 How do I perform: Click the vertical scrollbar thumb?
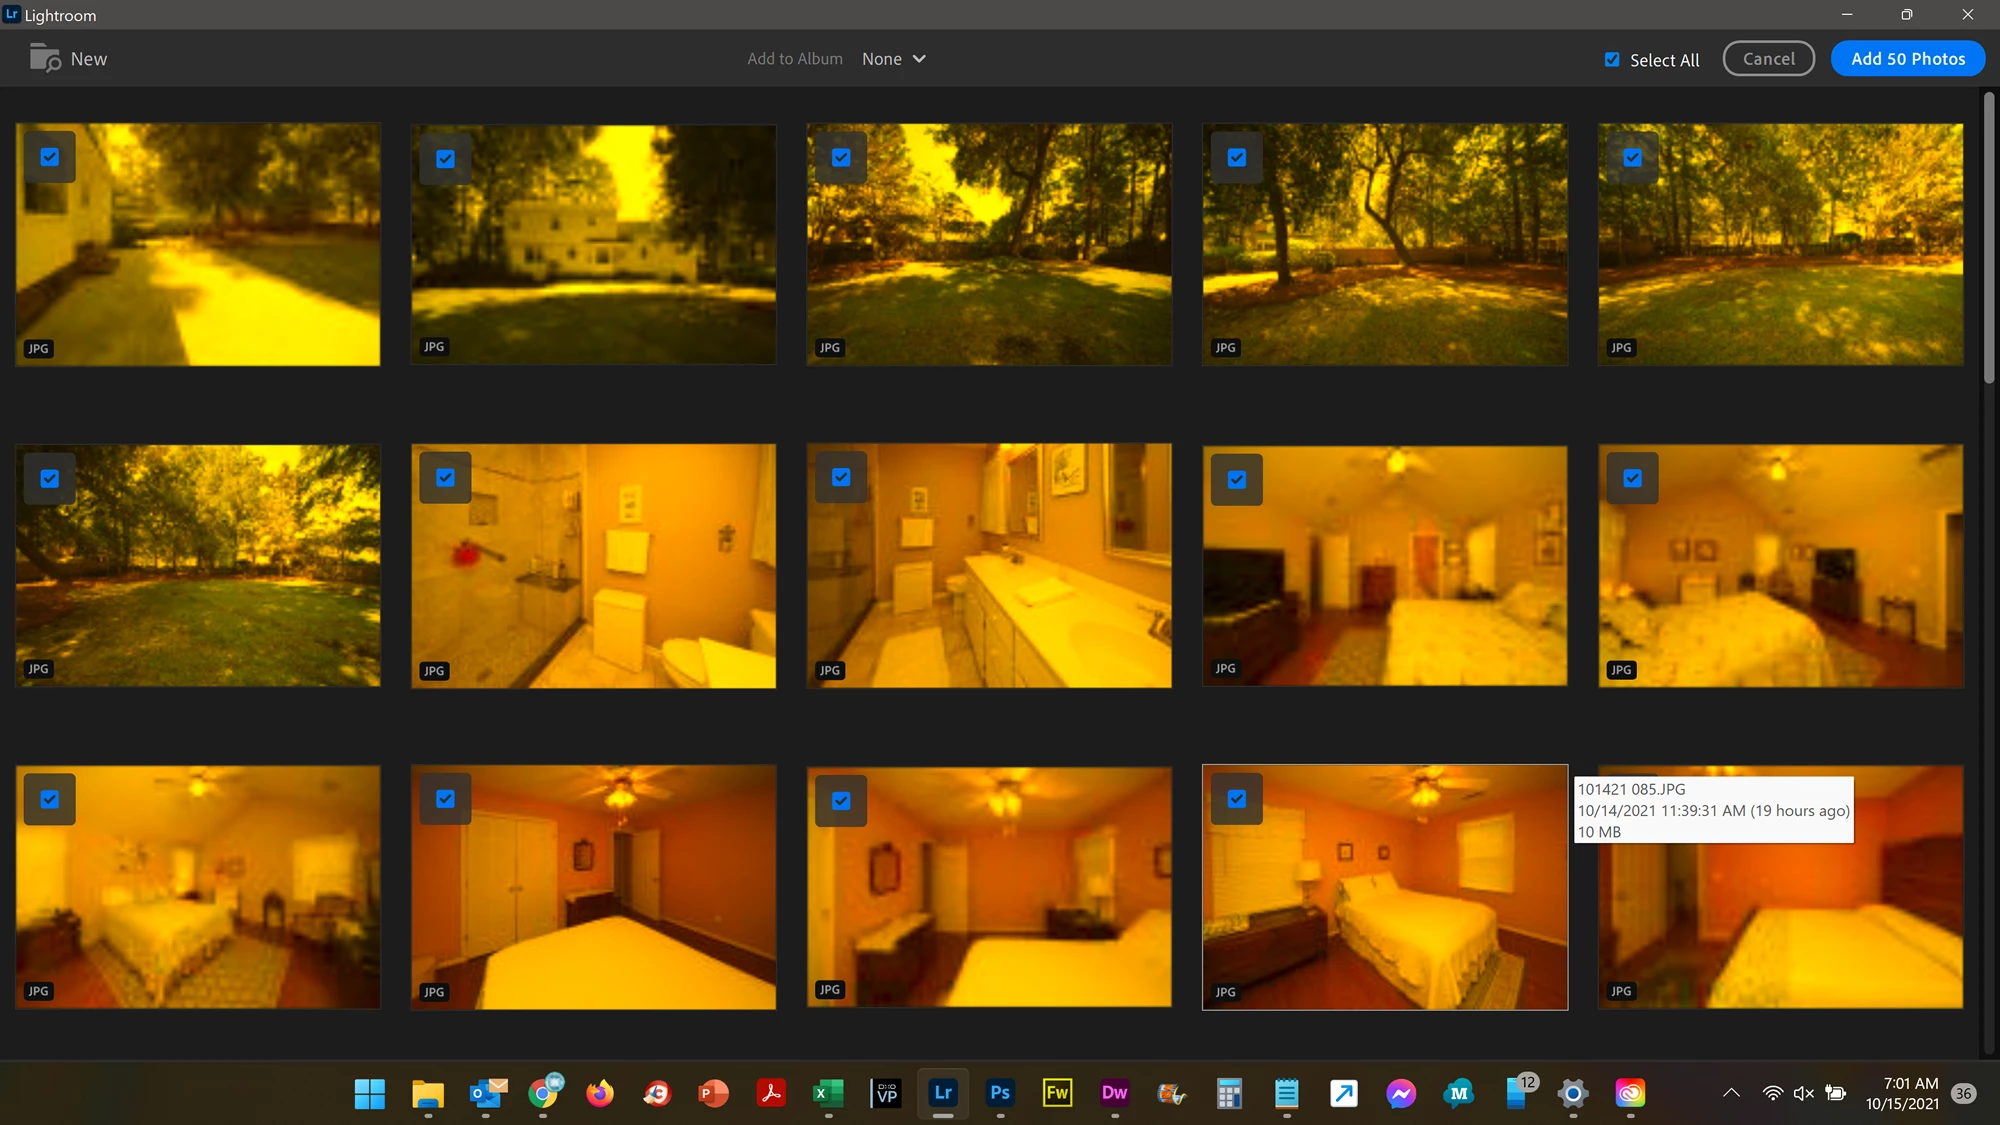[x=1989, y=238]
